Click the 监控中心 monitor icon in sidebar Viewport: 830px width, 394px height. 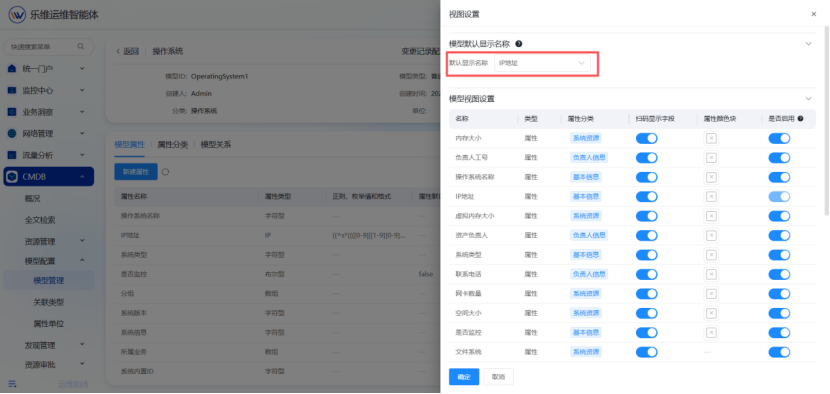point(12,91)
